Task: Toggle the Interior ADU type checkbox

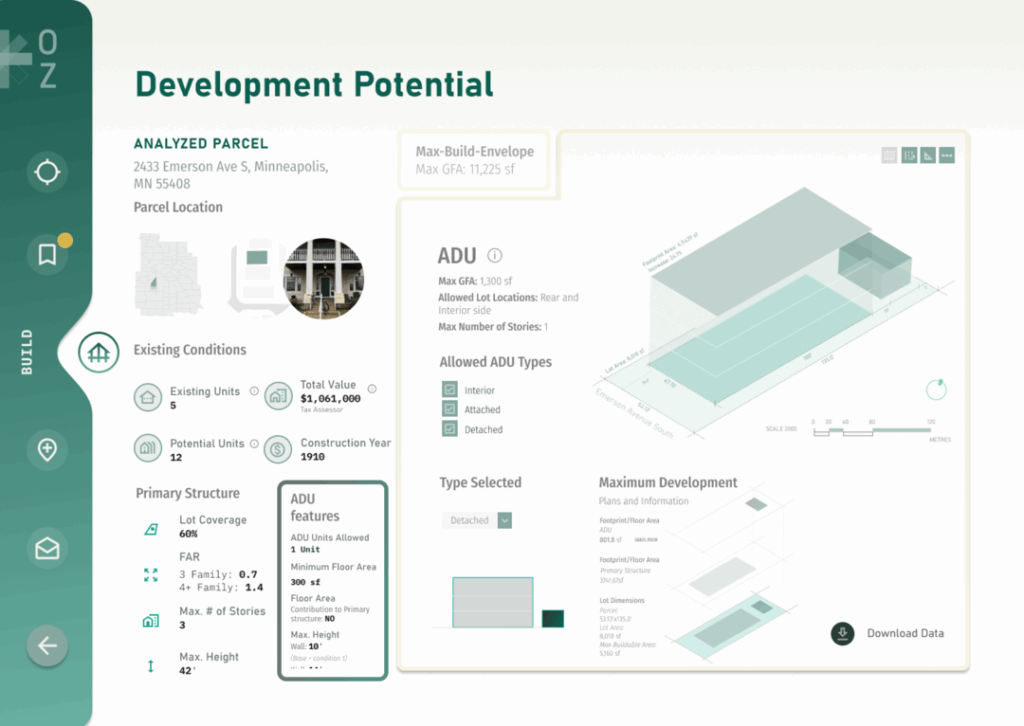Action: (449, 390)
